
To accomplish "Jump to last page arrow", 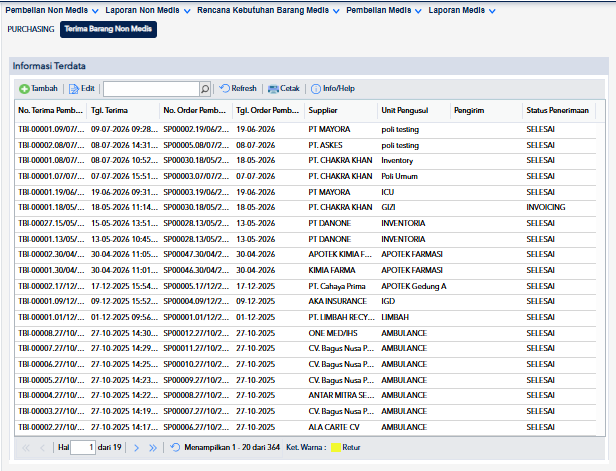I will tap(152, 448).
